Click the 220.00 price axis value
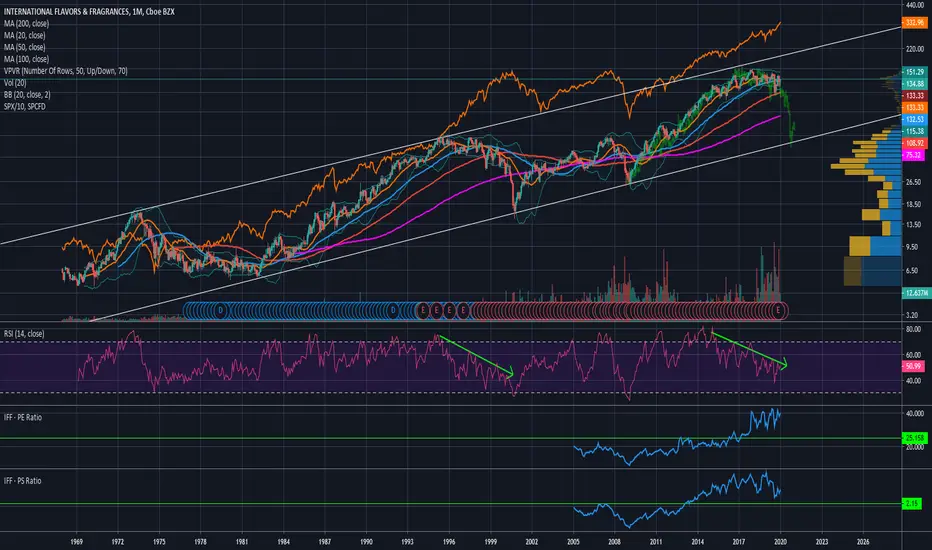The image size is (932, 550). pos(914,49)
